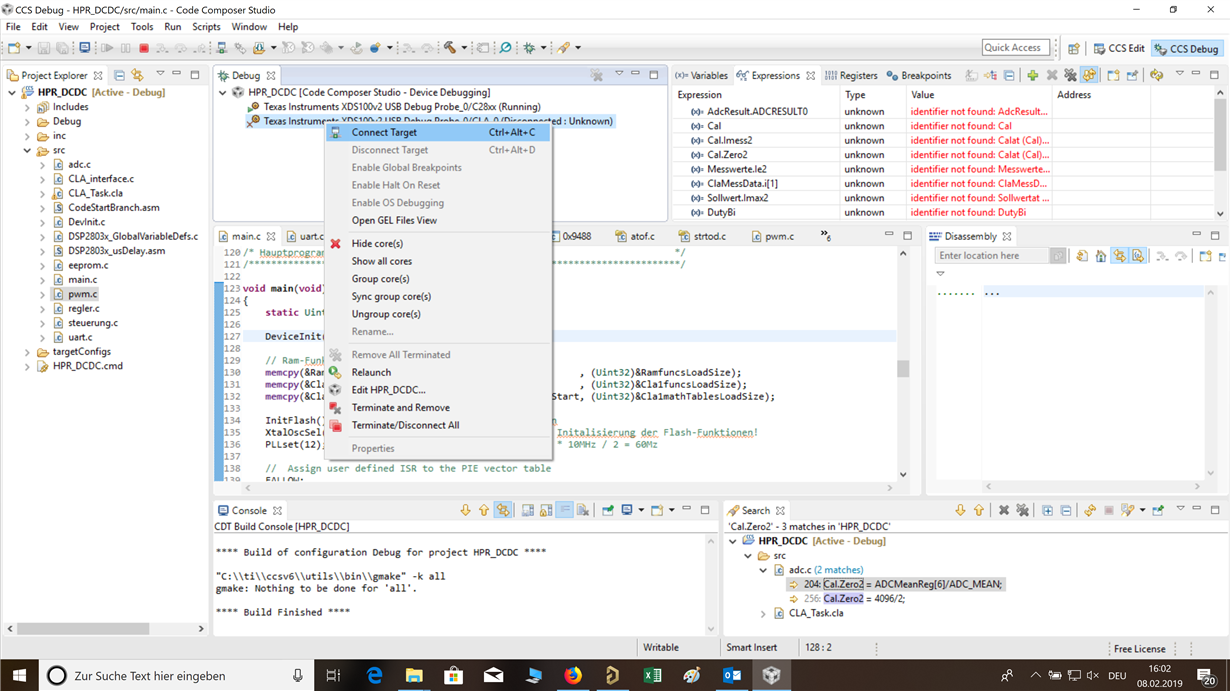The image size is (1230, 691).
Task: Select HPR_DCDC.cmd file in Project Explorer
Action: tap(79, 366)
